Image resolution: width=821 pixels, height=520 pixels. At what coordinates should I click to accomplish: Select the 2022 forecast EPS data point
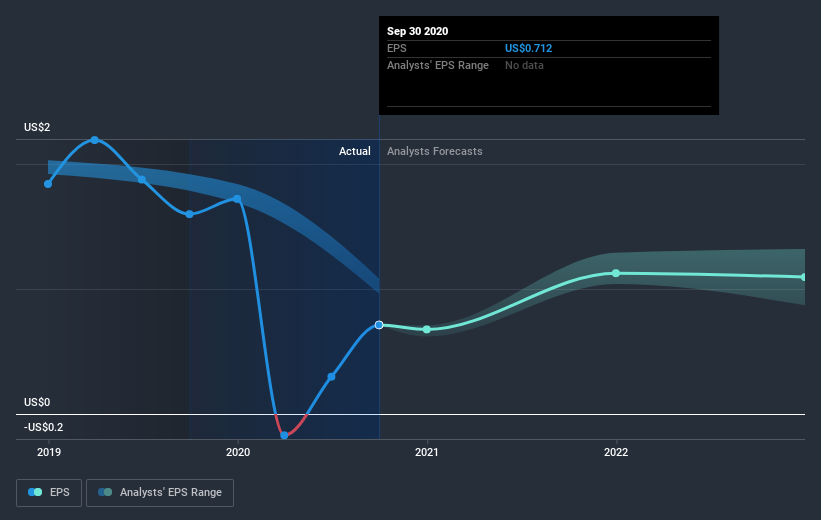point(616,273)
